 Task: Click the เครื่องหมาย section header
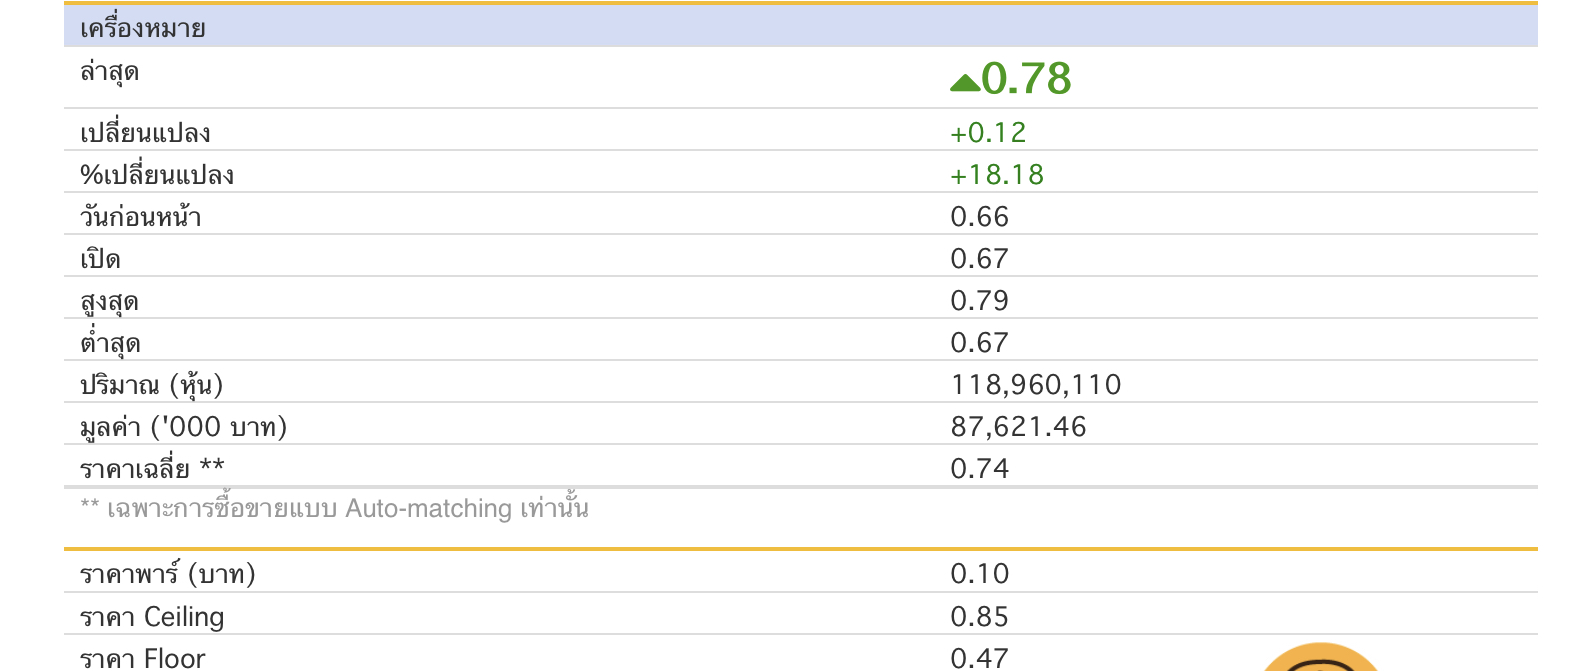[x=143, y=28]
